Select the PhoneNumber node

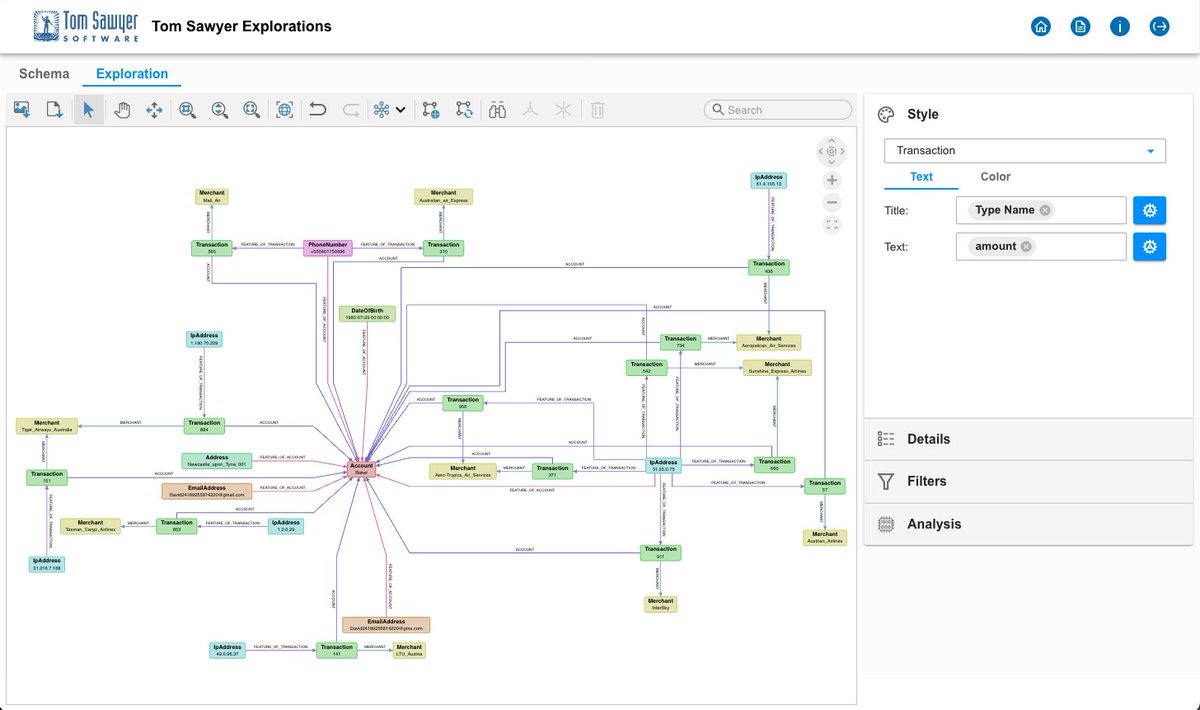click(328, 248)
